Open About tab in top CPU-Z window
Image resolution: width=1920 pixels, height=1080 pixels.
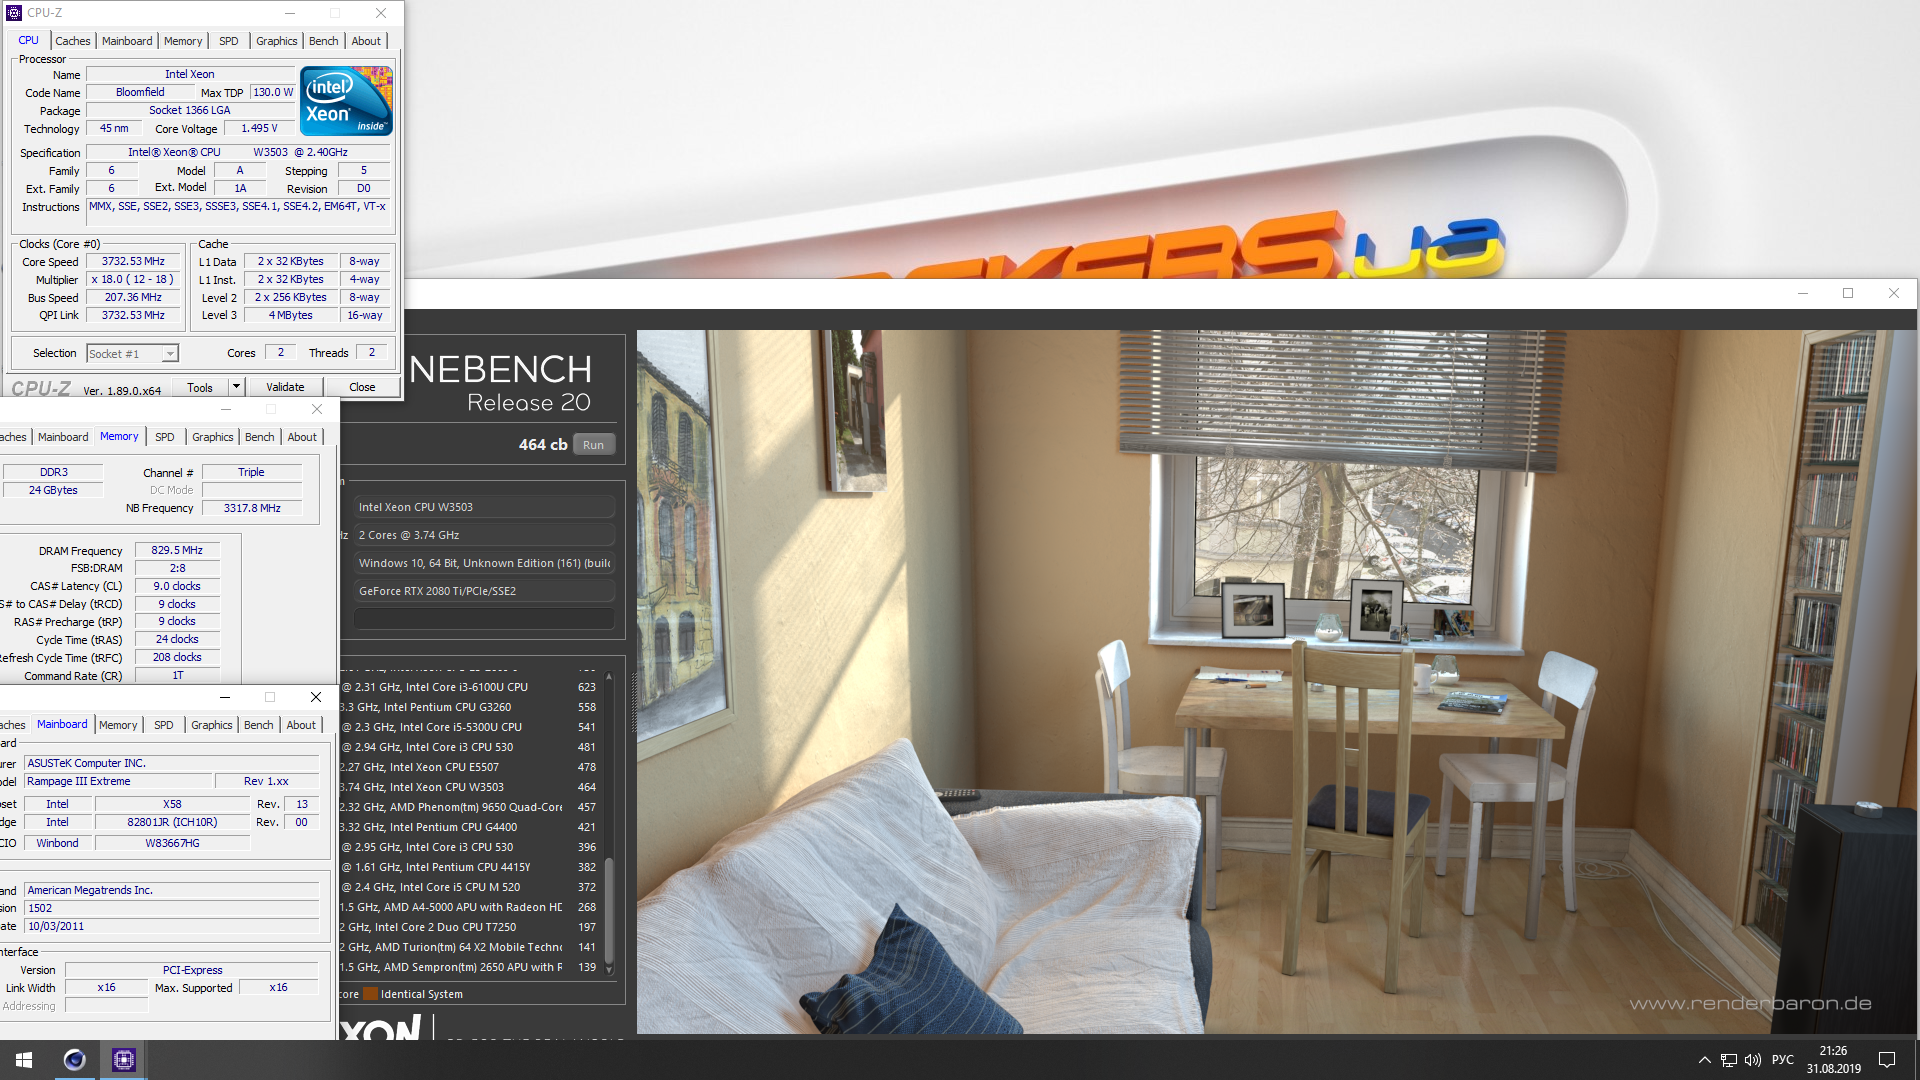coord(366,41)
